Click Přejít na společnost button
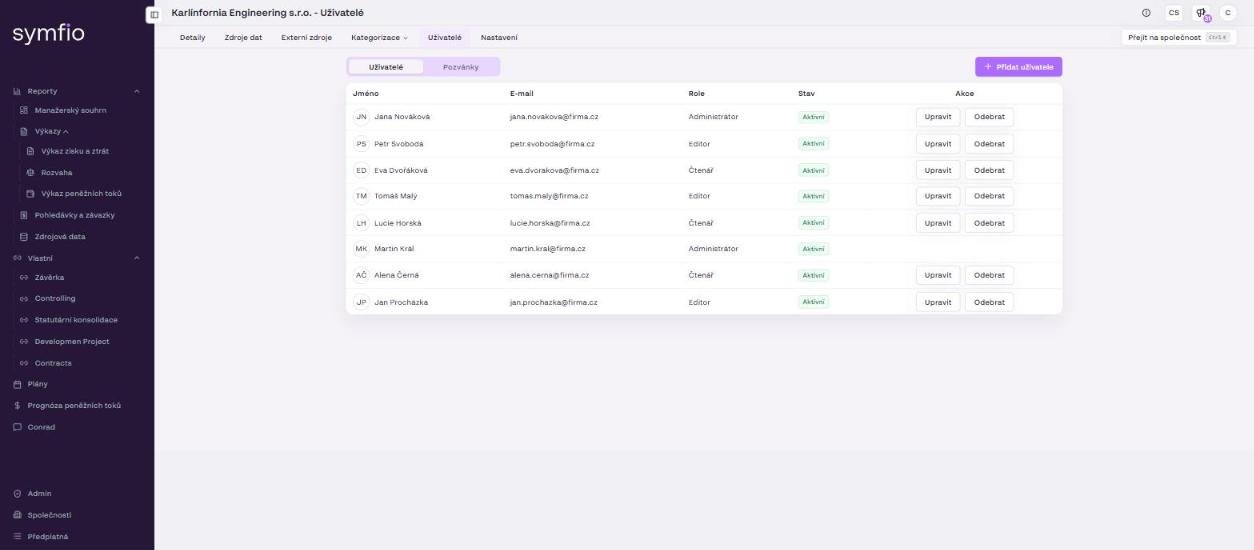This screenshot has width=1254, height=550. point(1179,37)
